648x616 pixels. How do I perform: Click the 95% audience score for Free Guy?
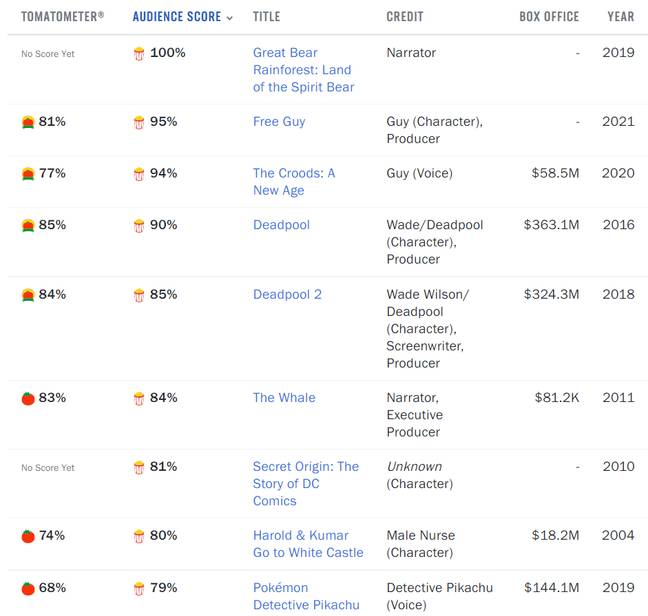(x=164, y=121)
